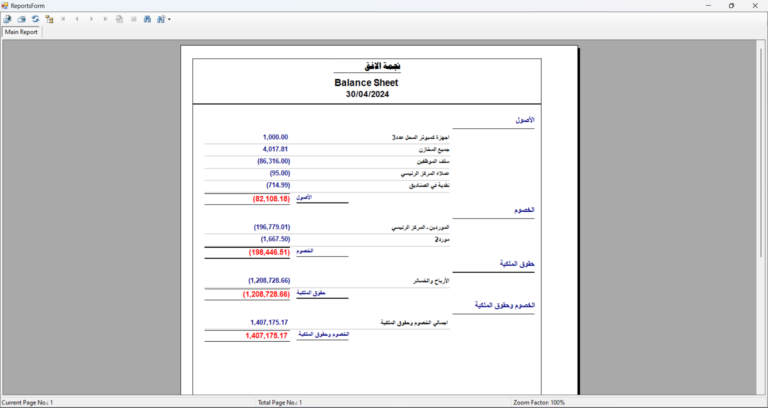Advance to the next page
768x408 pixels.
(92, 19)
